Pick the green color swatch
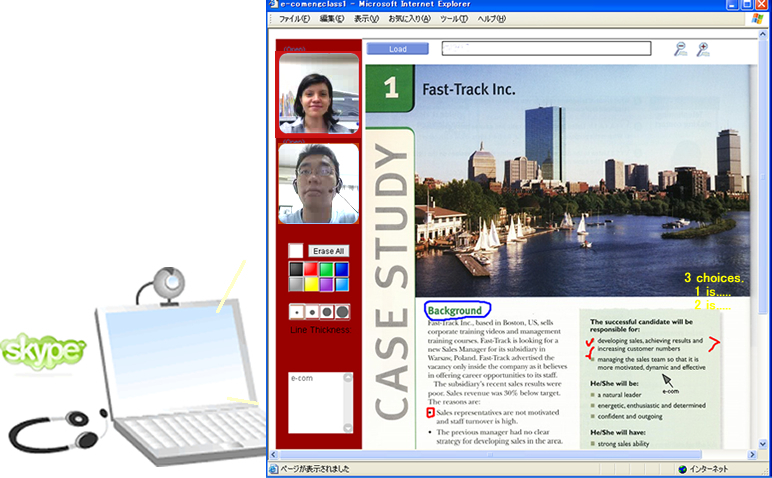772x478 pixels. 326,269
